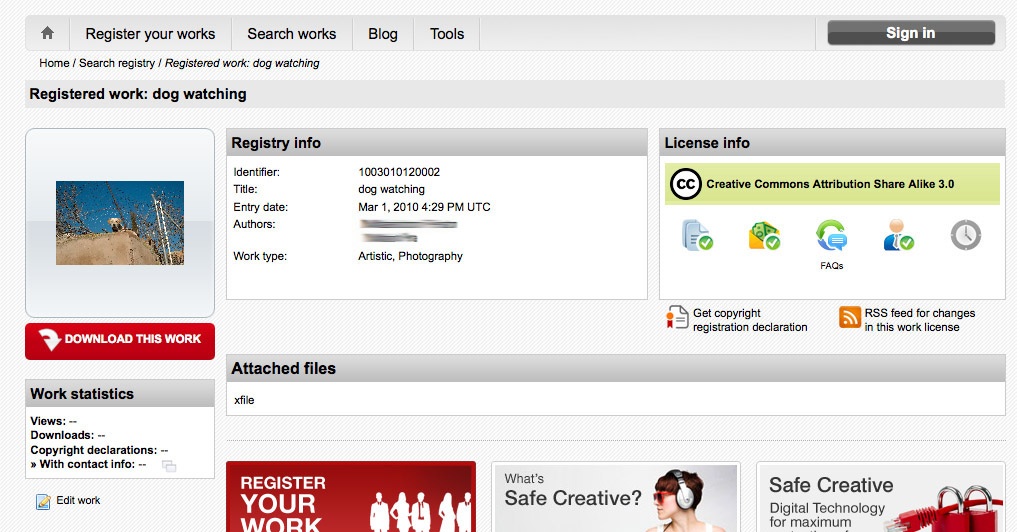Go to the Home page icon
This screenshot has width=1017, height=532.
click(x=47, y=33)
